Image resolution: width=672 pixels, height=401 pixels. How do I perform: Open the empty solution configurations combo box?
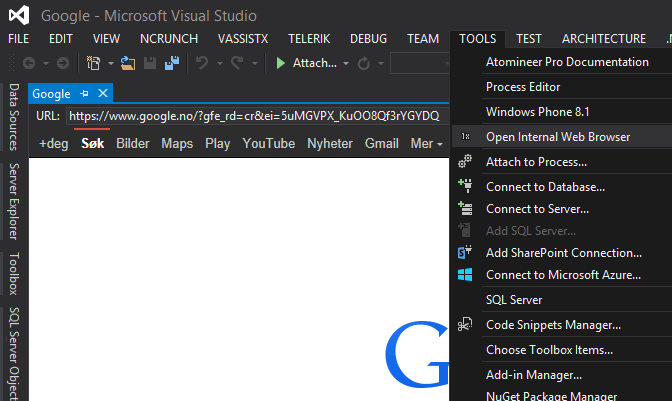tap(420, 63)
